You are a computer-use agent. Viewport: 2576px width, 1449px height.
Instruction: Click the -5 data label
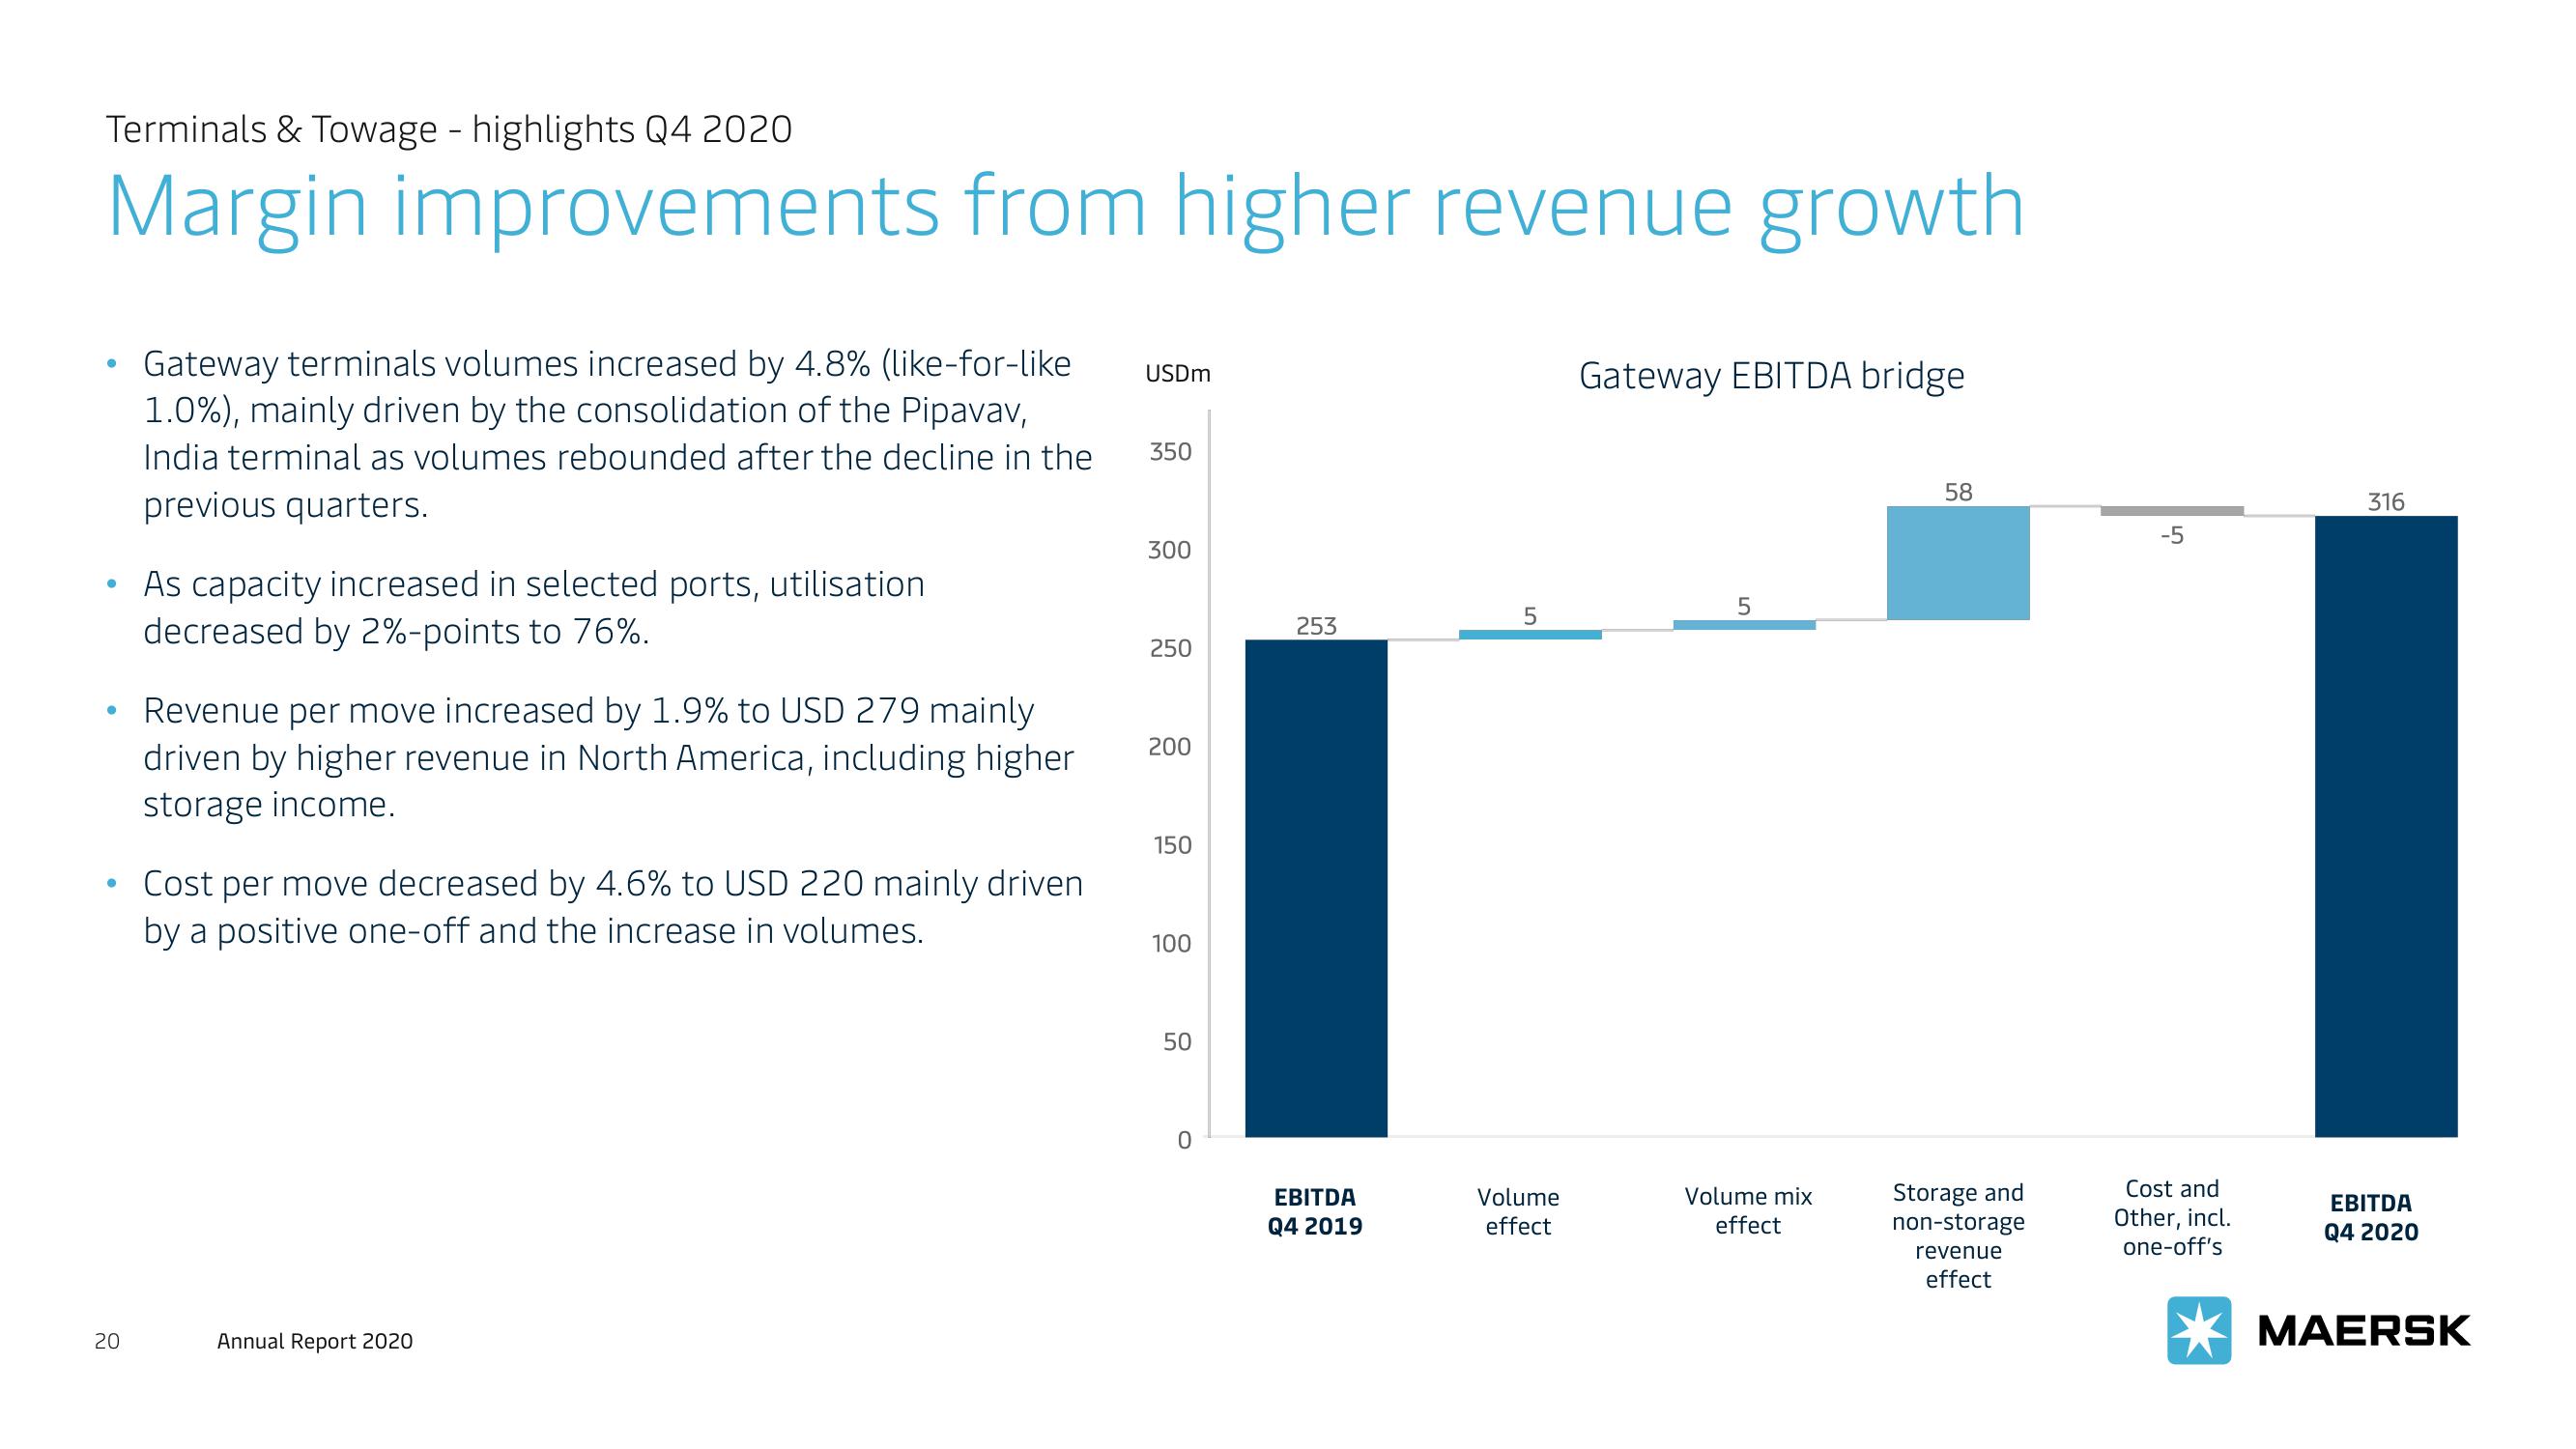[x=2172, y=536]
